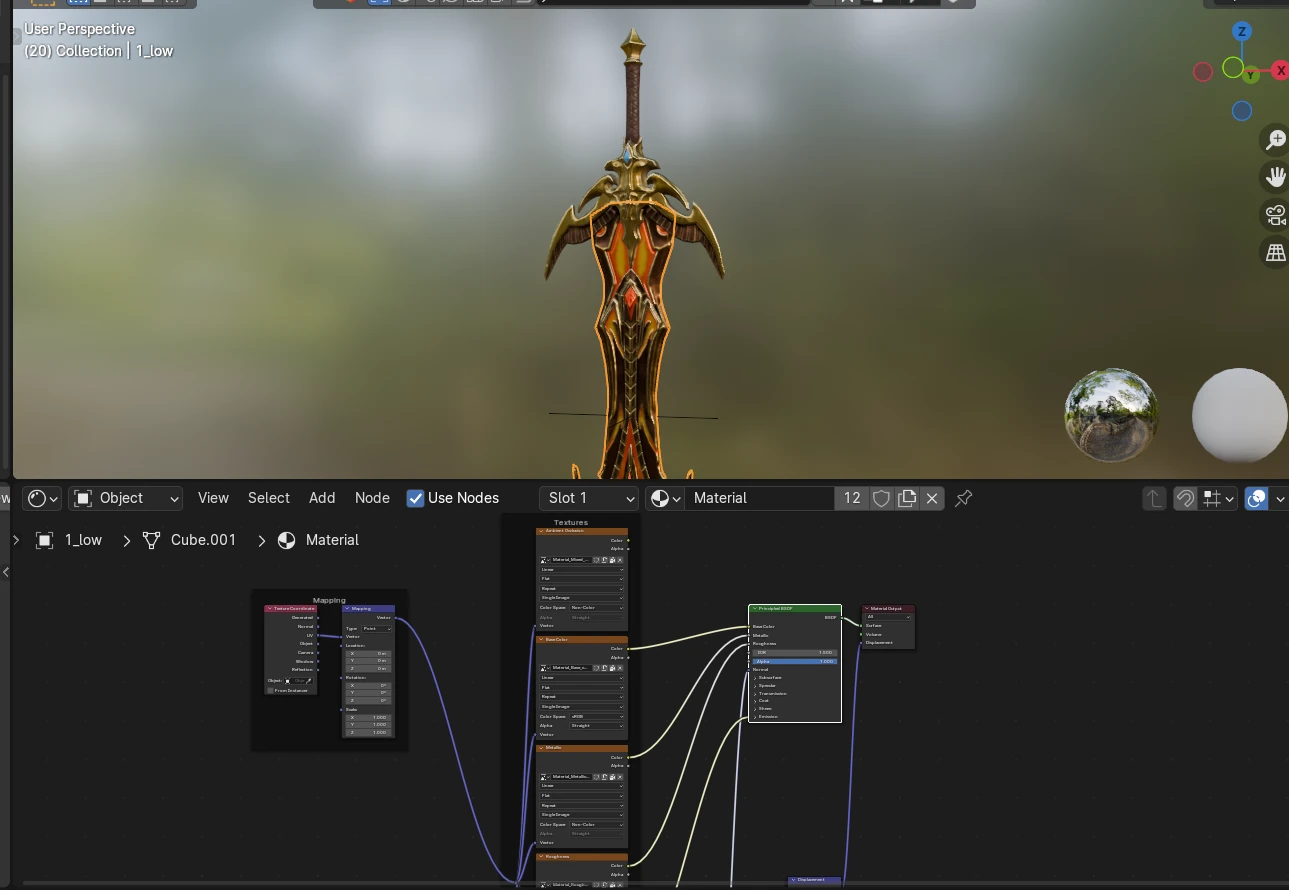Open the Object shader type dropdown
1289x890 pixels.
pyautogui.click(x=126, y=498)
